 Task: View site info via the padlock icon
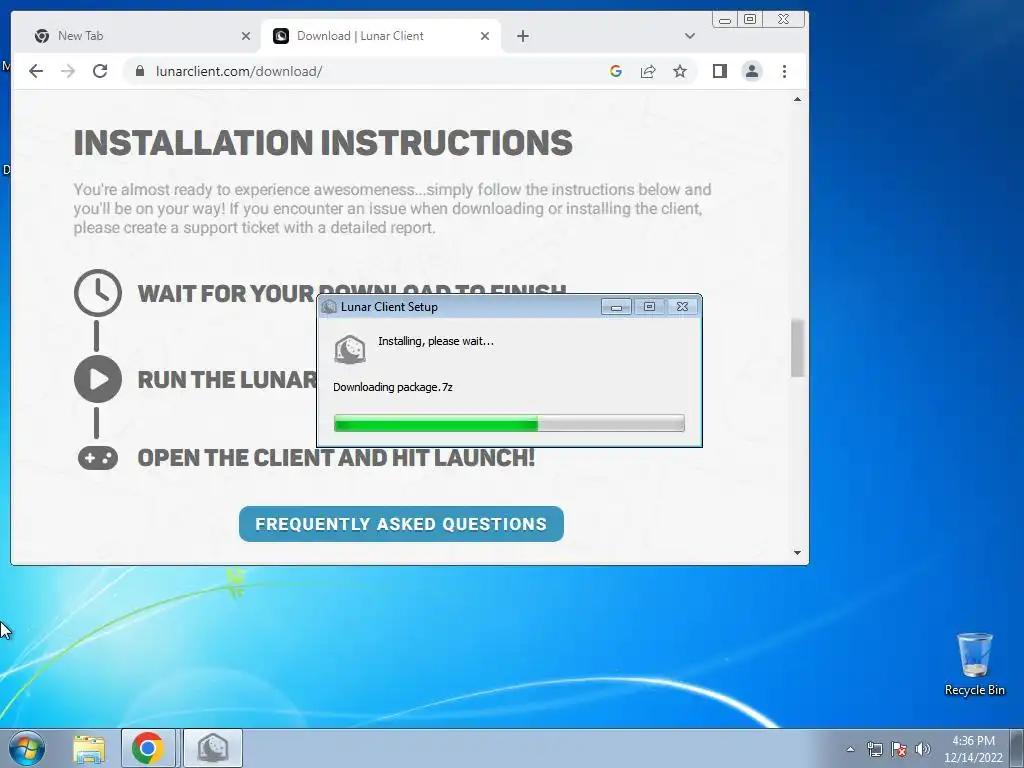(x=139, y=71)
